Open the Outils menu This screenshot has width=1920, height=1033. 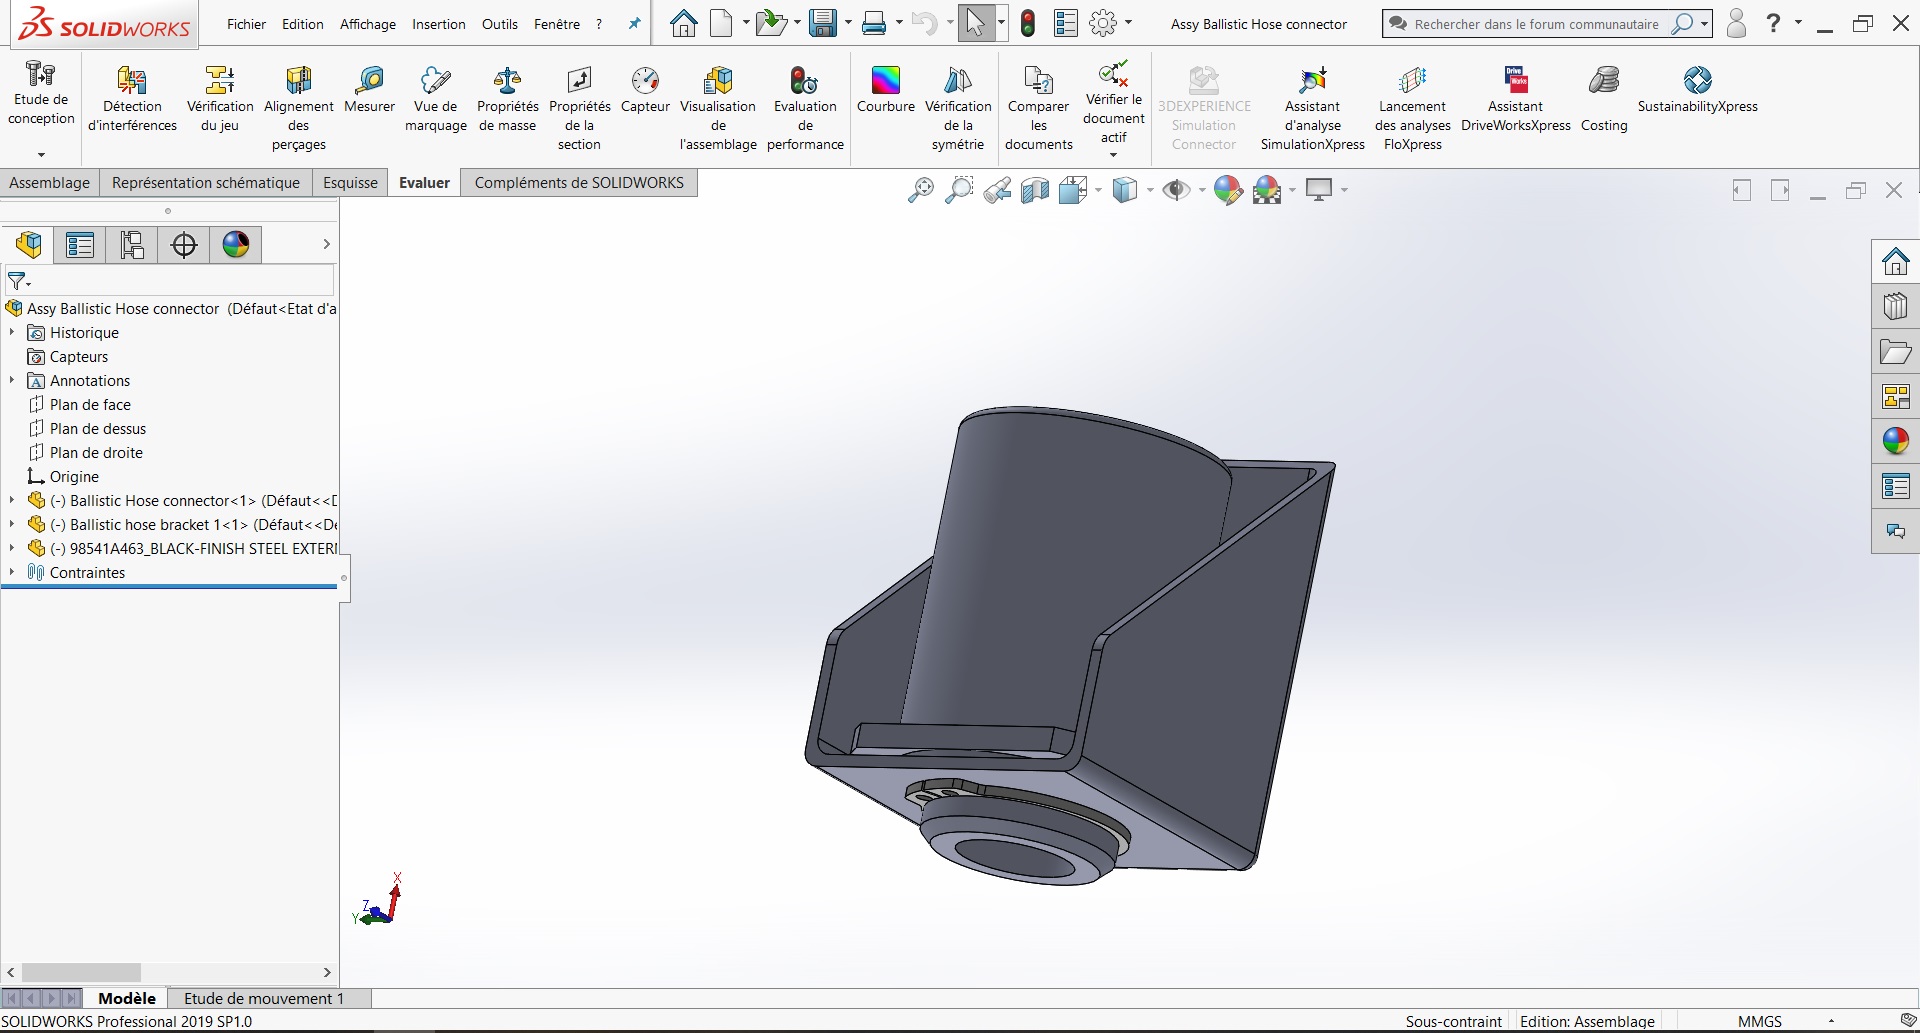(500, 24)
